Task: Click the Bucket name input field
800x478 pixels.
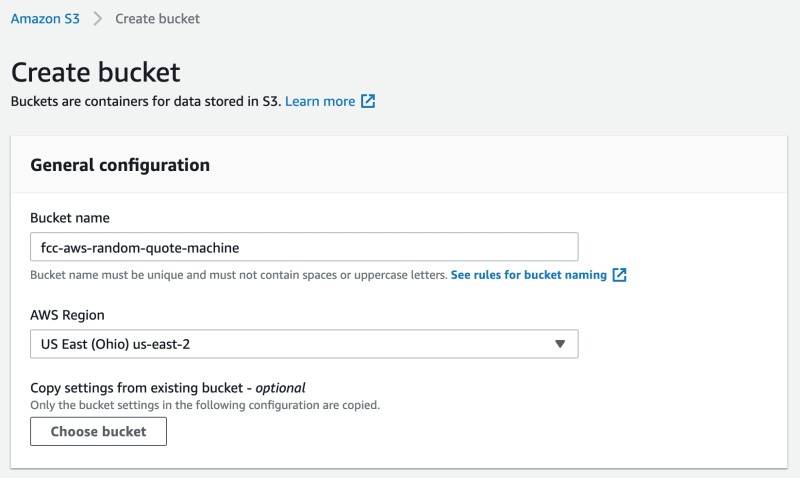Action: tap(304, 247)
